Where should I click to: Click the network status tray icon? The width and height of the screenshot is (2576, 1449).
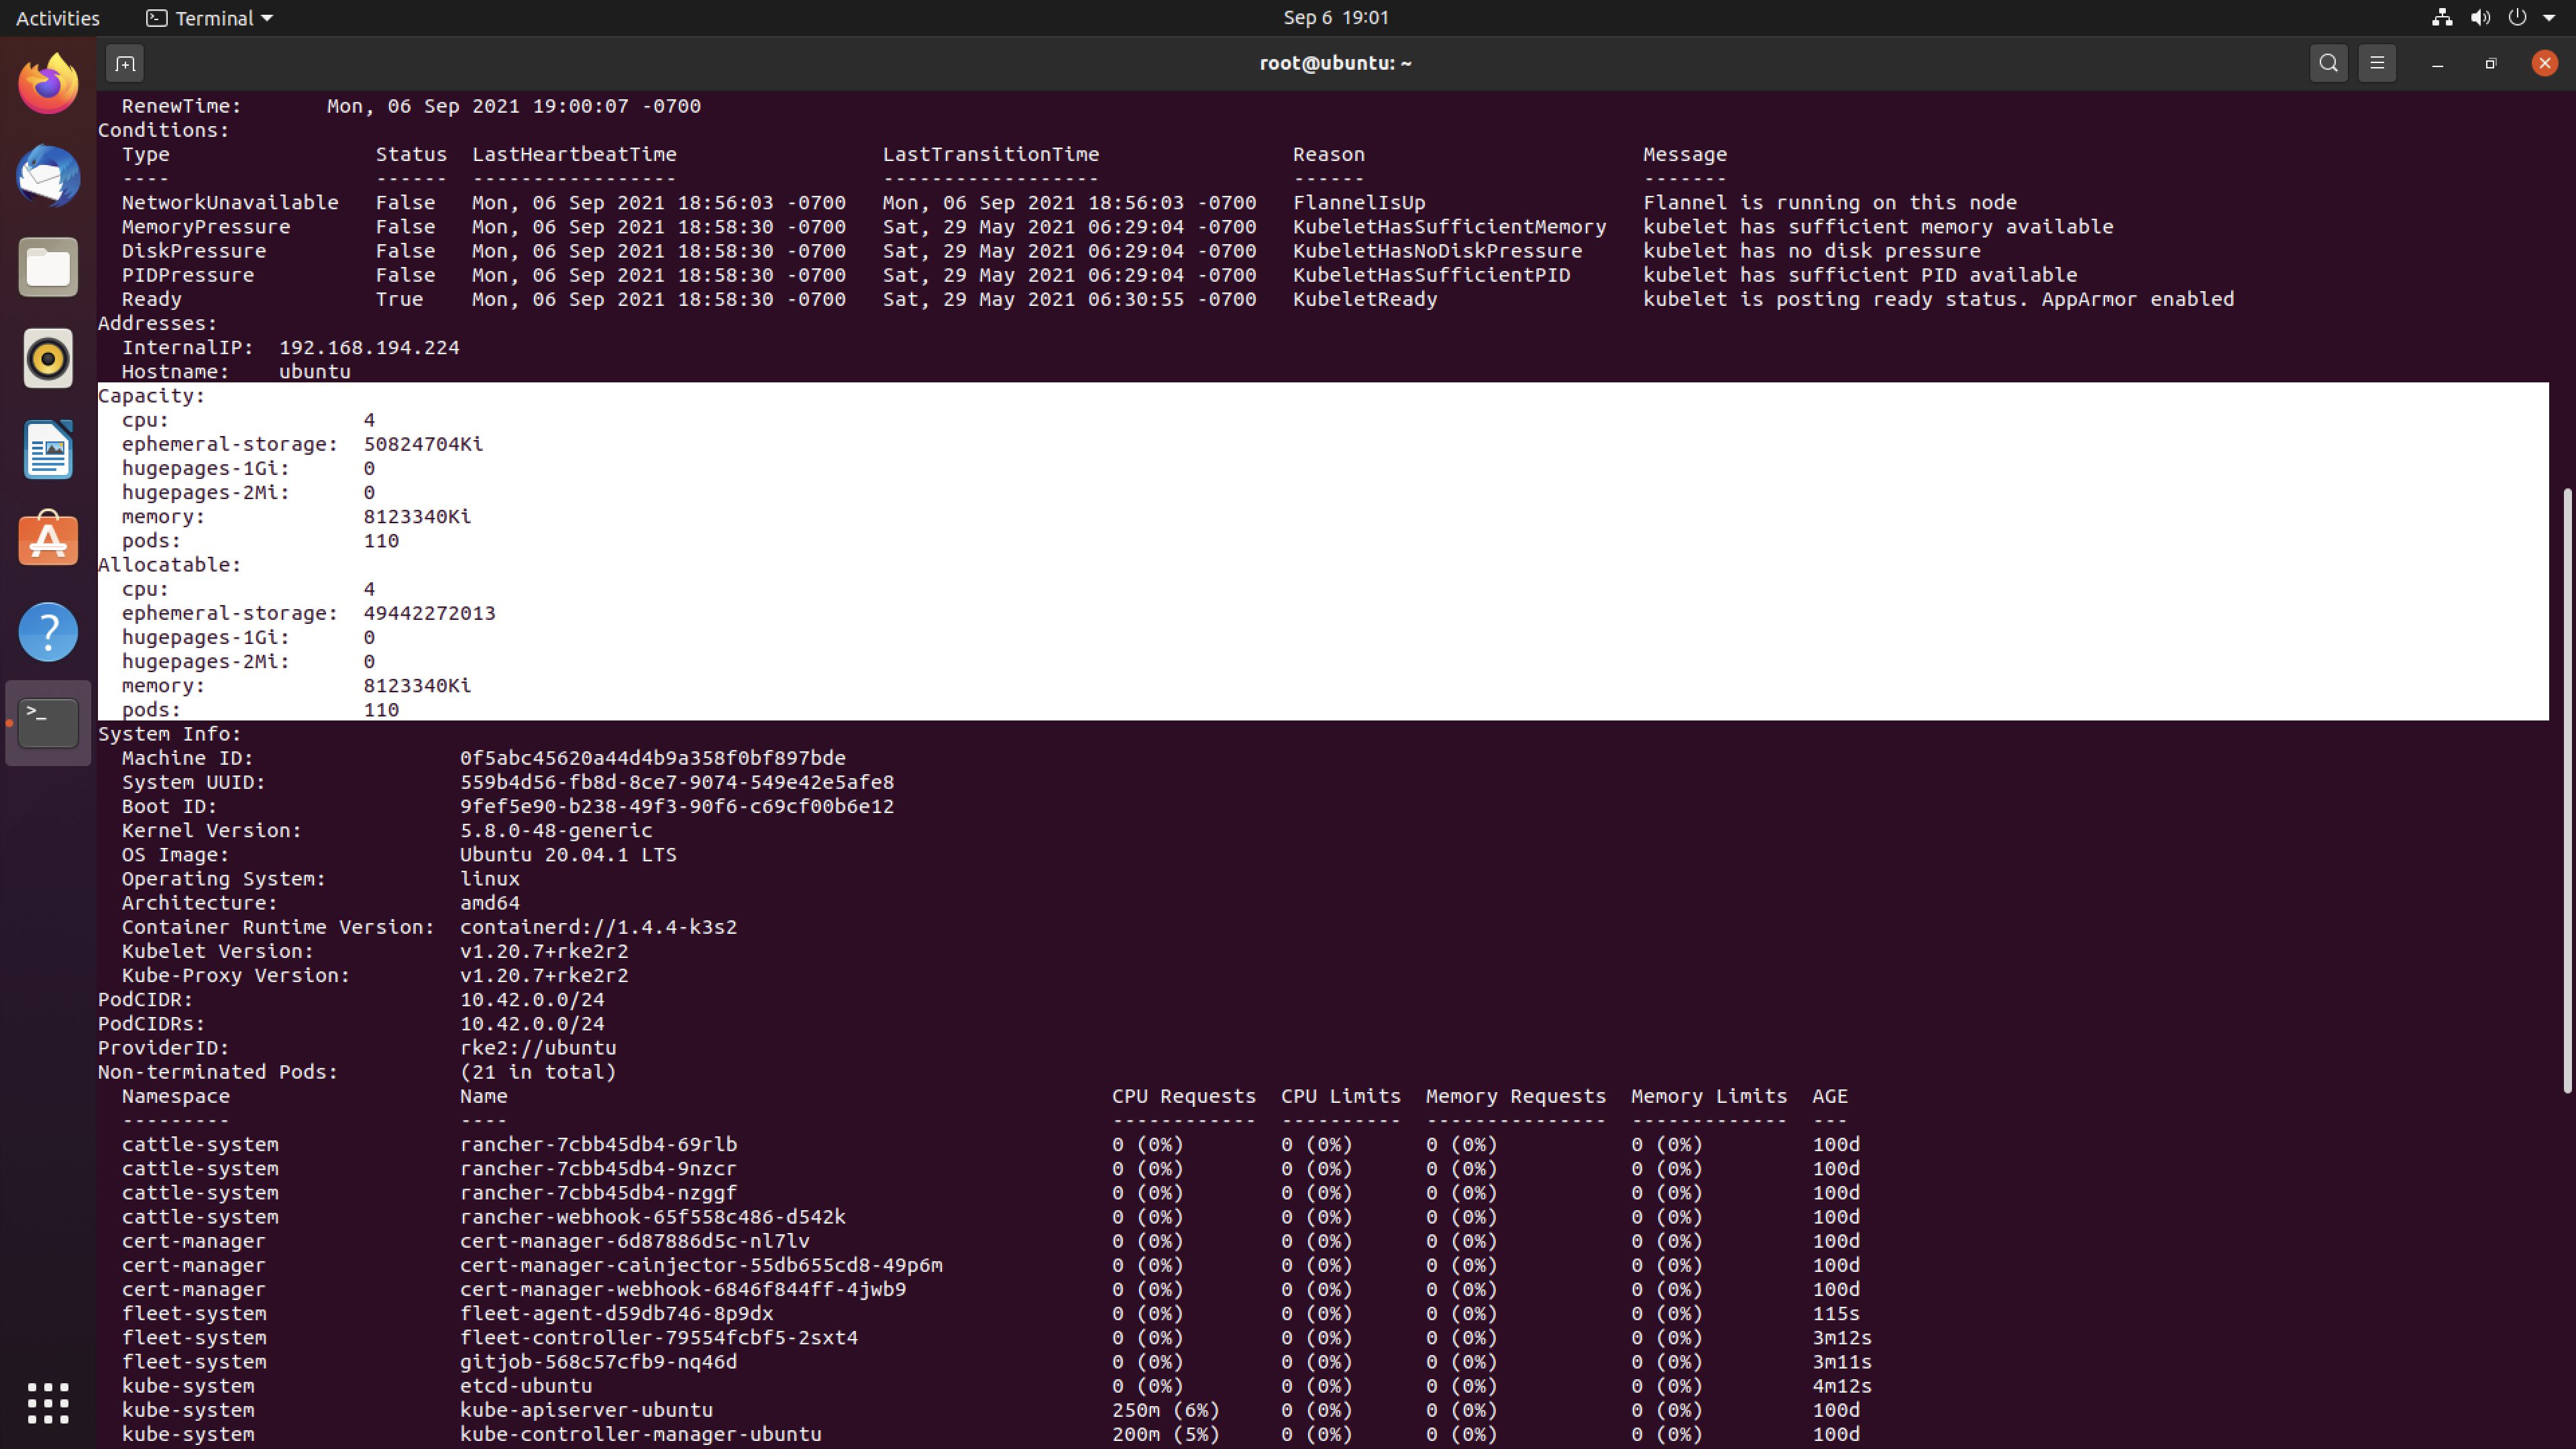point(2442,17)
